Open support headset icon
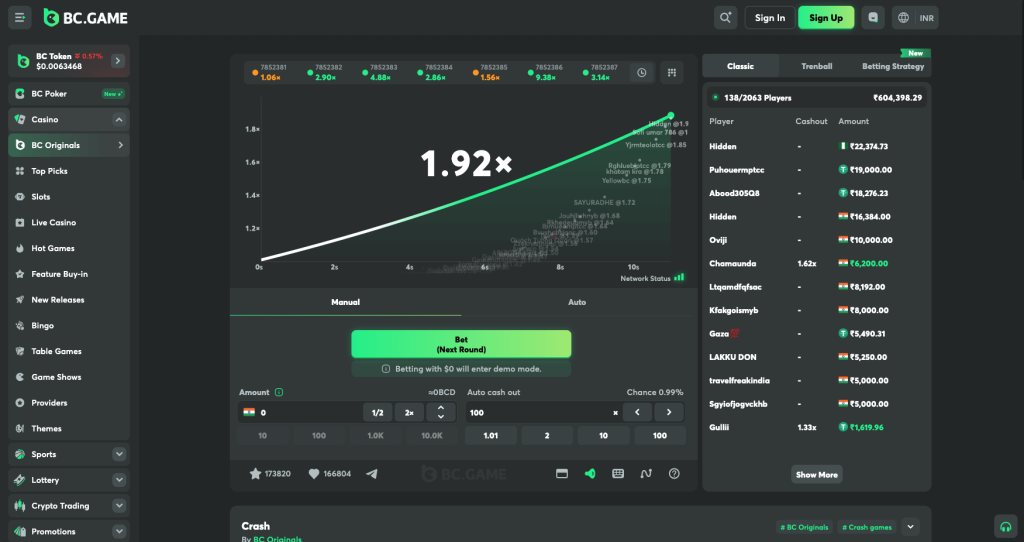 point(1005,527)
